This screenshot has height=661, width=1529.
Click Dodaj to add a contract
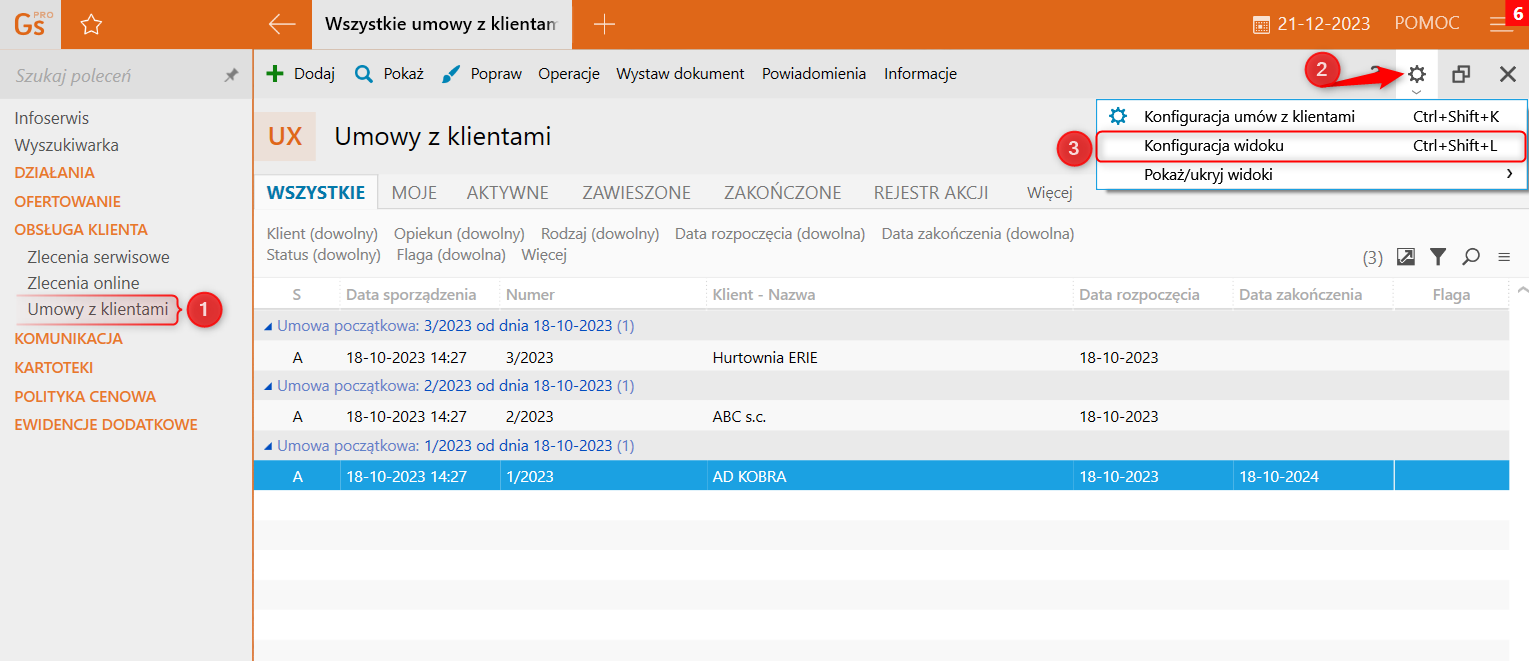300,74
